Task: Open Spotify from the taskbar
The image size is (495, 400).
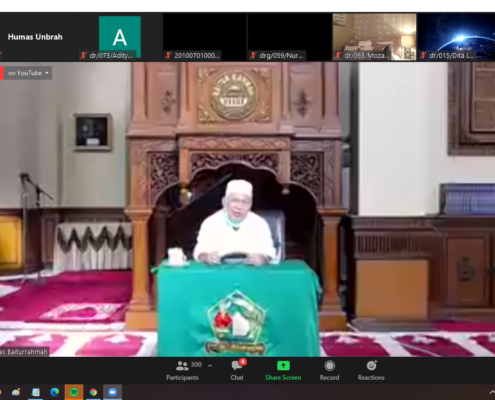Action: pos(74,392)
